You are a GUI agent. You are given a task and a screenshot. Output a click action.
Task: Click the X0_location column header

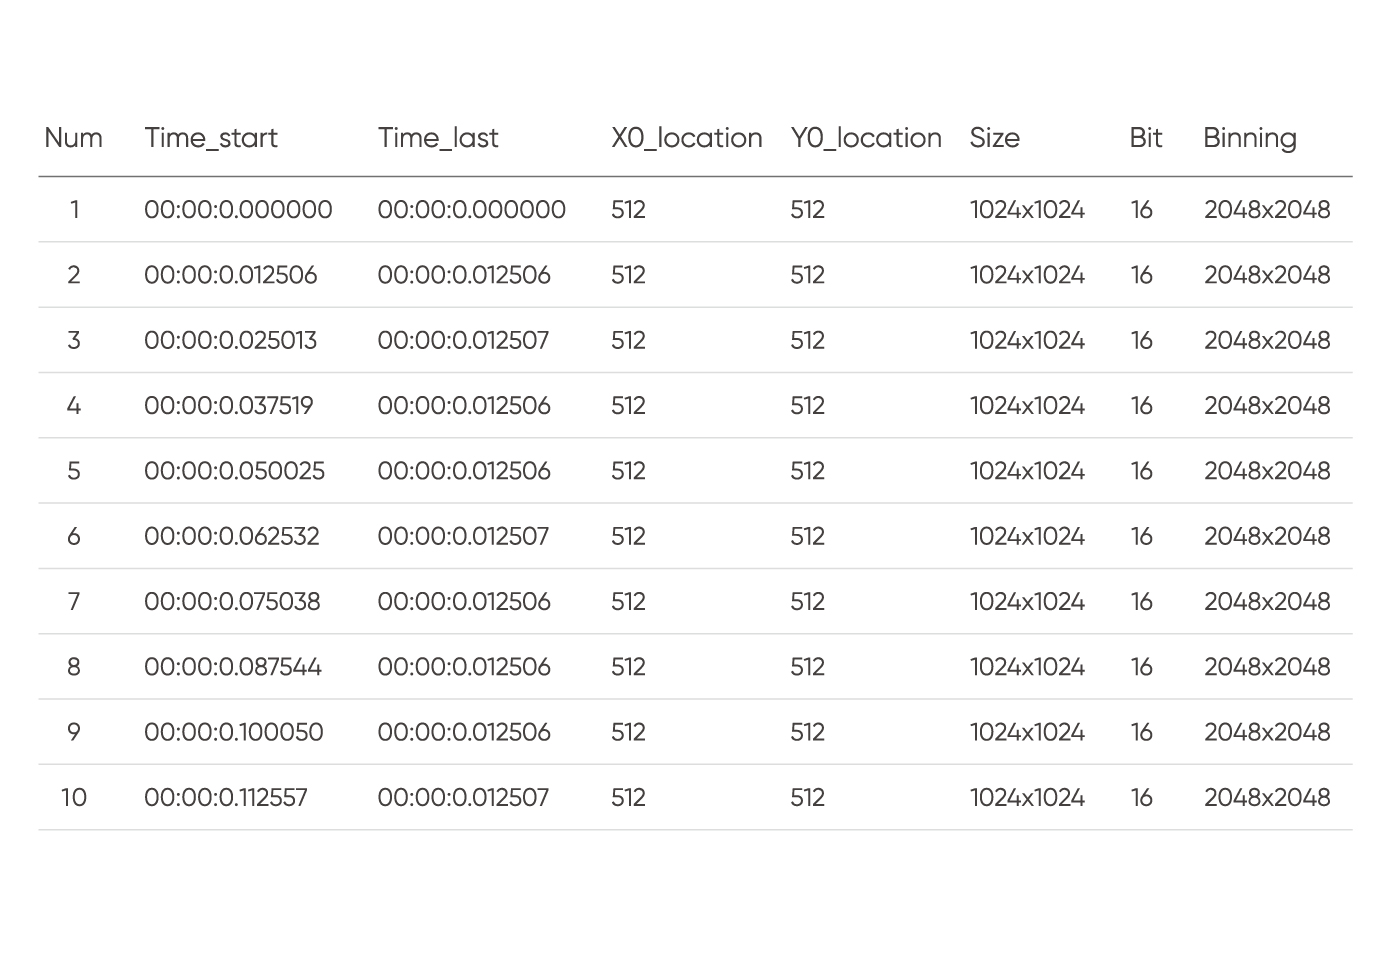pos(686,138)
